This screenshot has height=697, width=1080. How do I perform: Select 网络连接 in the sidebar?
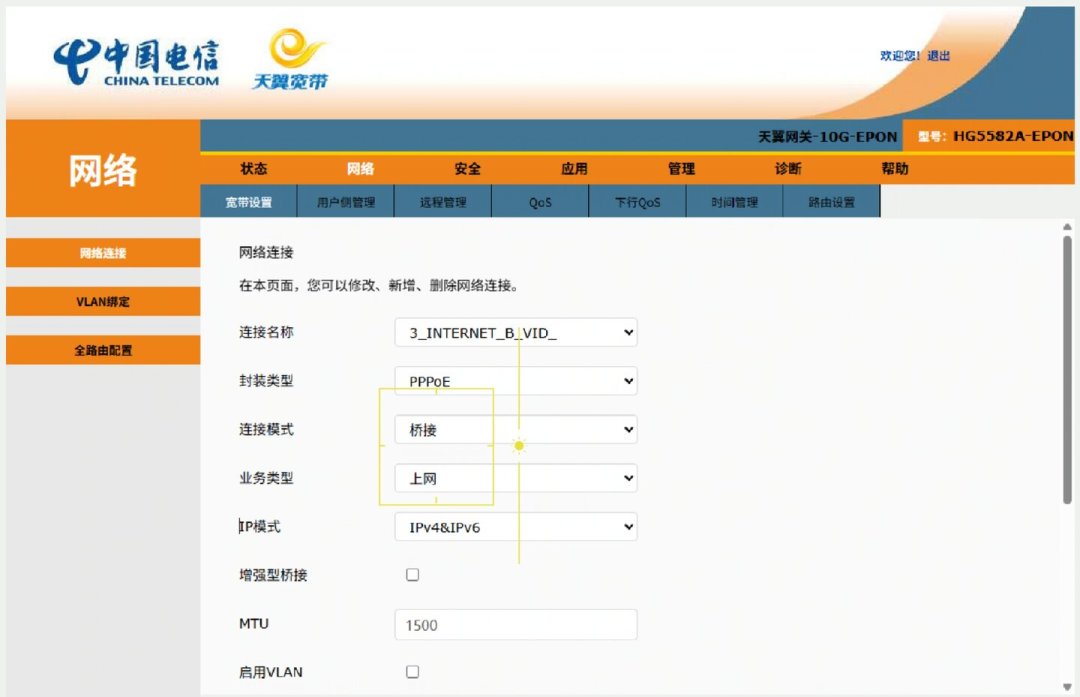click(103, 253)
